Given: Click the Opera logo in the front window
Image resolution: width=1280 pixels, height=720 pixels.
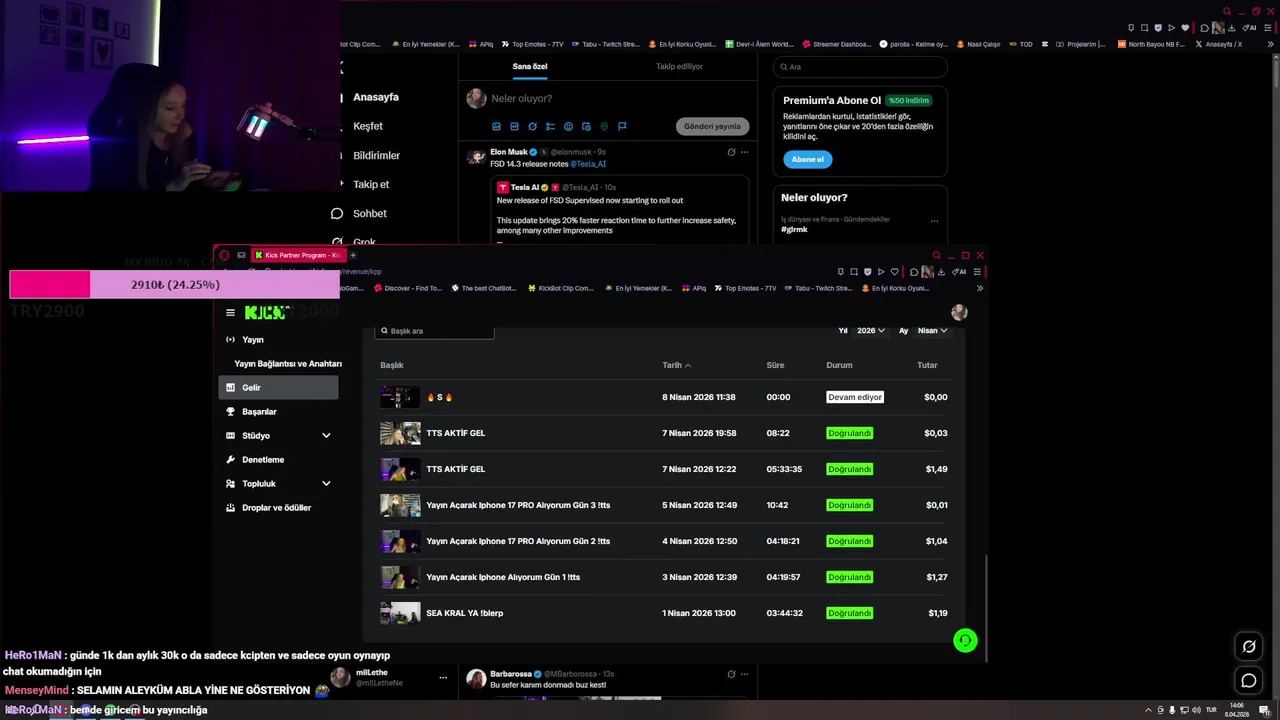Looking at the screenshot, I should coord(224,255).
